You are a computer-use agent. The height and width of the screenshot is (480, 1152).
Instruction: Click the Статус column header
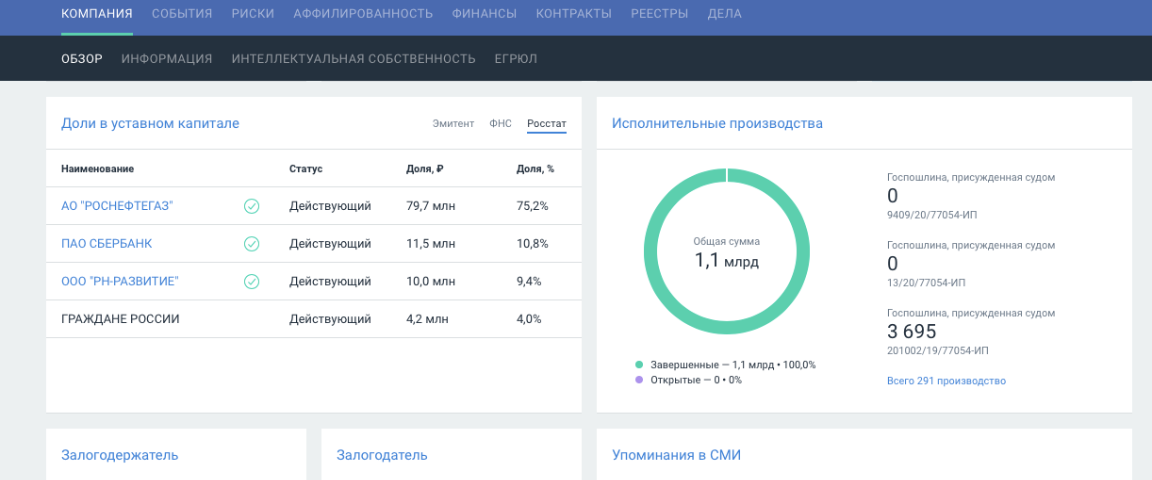click(x=306, y=169)
